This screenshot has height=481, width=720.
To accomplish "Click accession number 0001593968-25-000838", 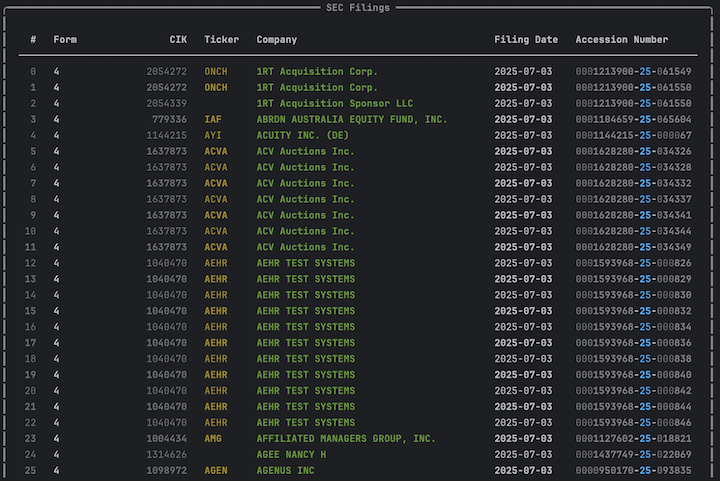I will (633, 358).
